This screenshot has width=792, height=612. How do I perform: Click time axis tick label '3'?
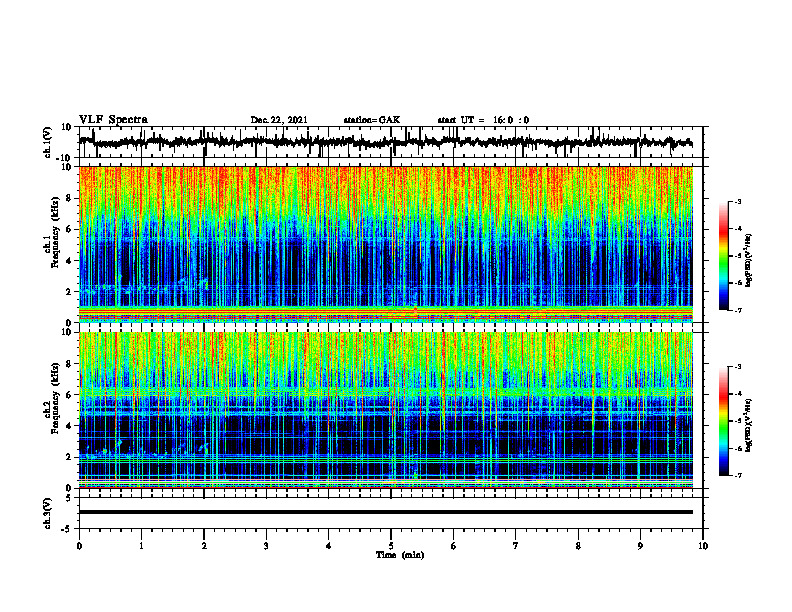click(x=266, y=546)
